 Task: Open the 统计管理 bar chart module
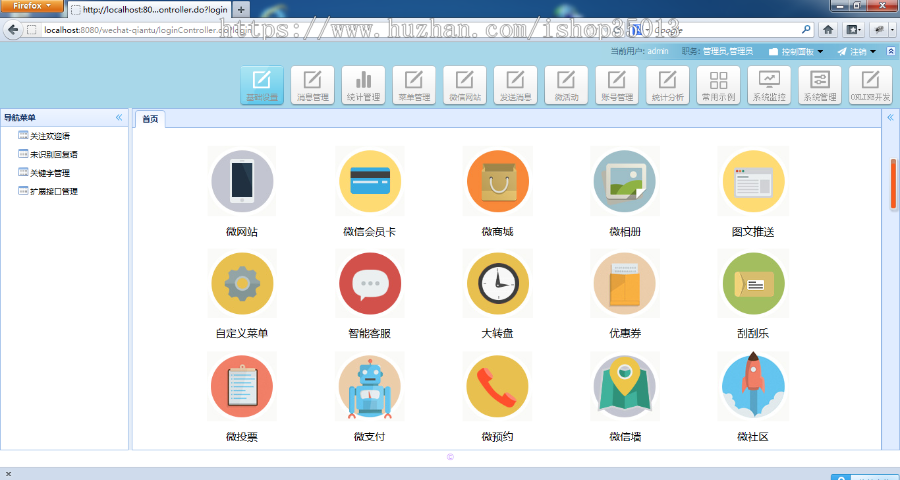tap(363, 85)
